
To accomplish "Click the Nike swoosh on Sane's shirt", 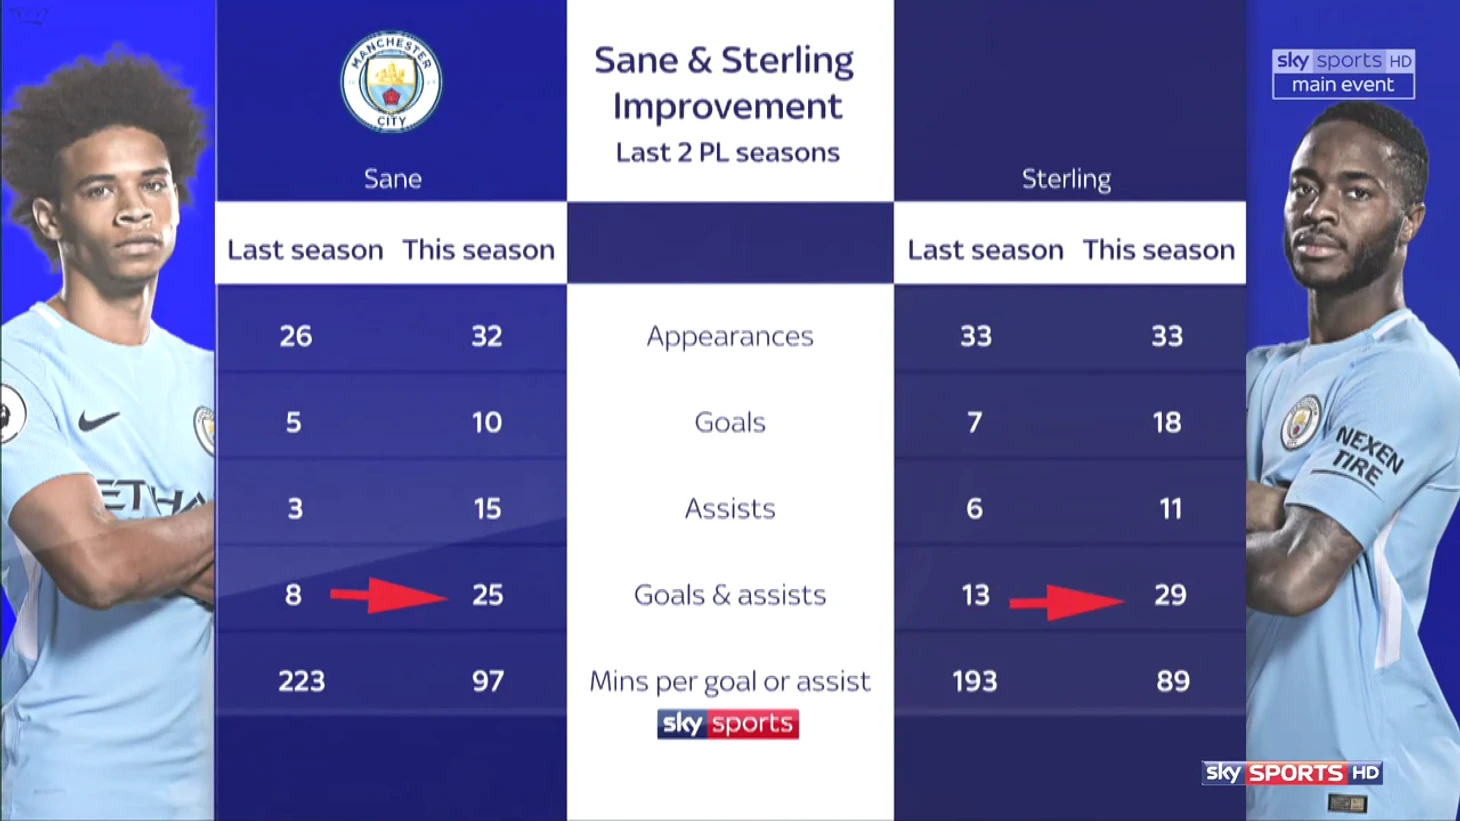I will [98, 422].
